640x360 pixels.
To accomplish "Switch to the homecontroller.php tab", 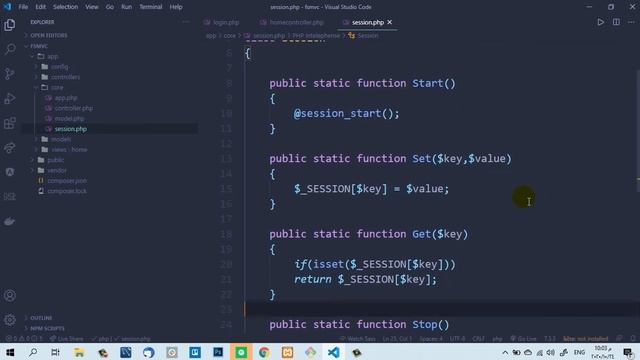I will (292, 22).
